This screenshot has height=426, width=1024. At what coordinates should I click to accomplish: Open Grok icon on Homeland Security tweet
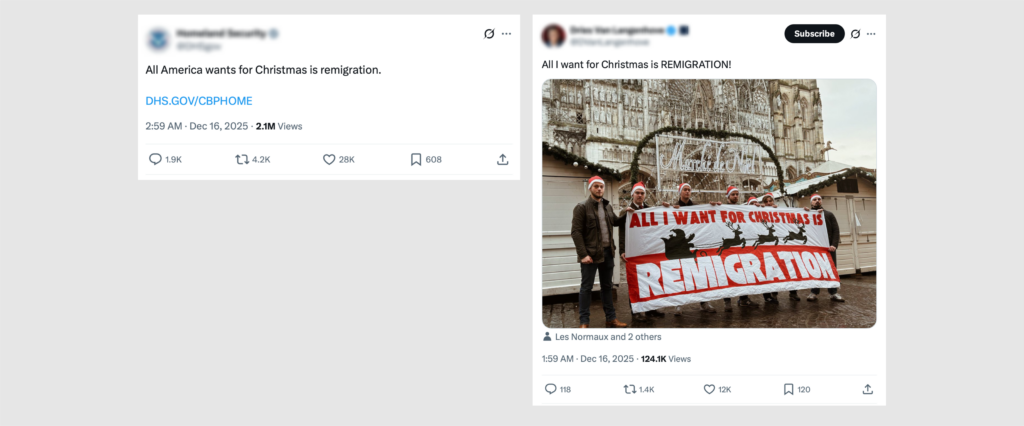point(489,34)
